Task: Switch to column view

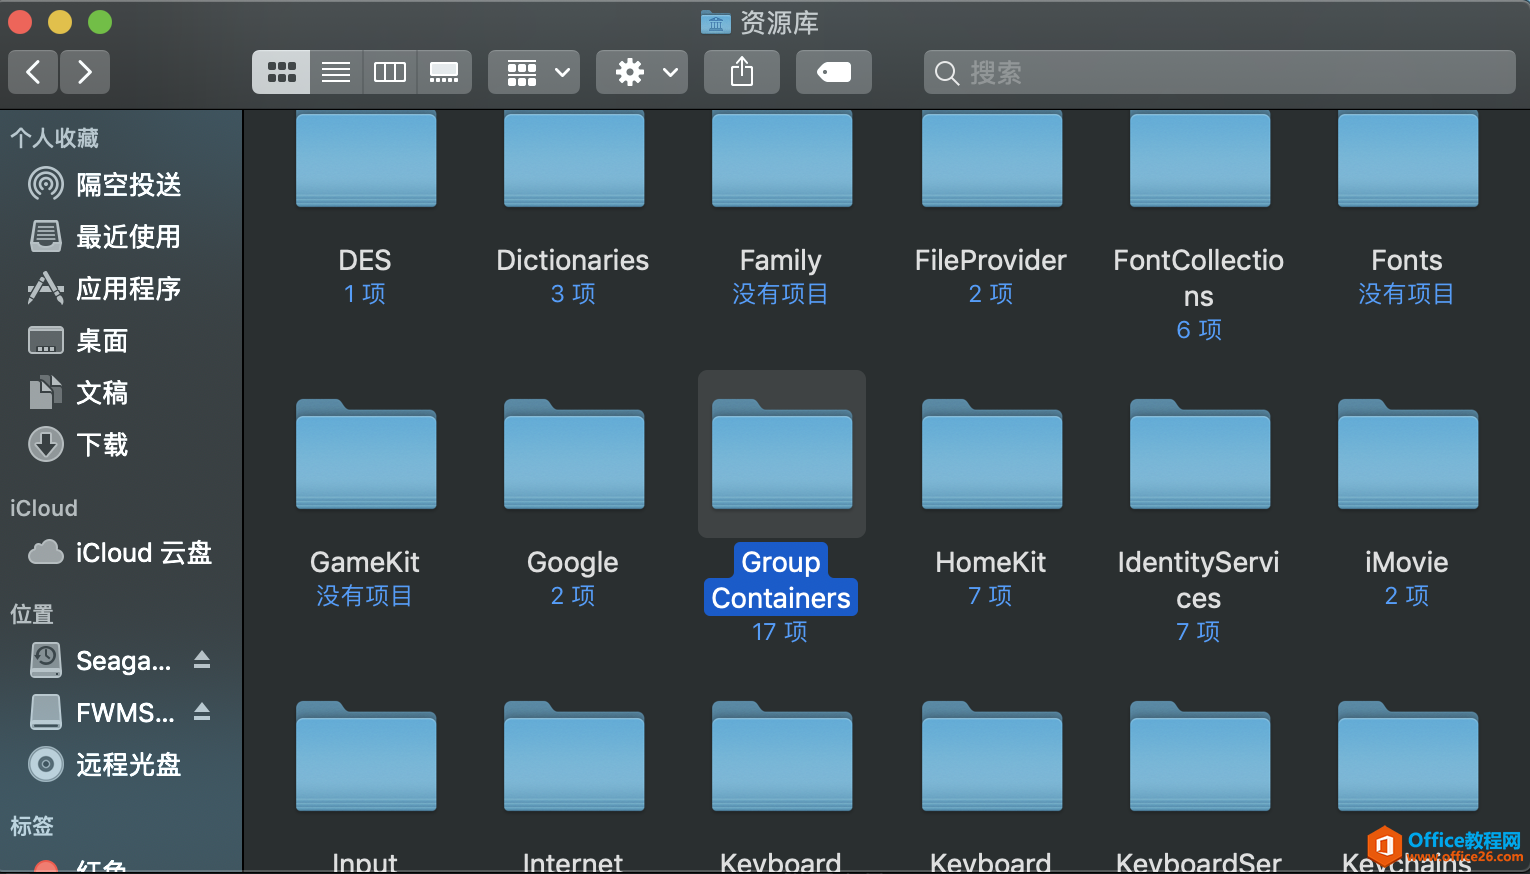Action: (390, 72)
